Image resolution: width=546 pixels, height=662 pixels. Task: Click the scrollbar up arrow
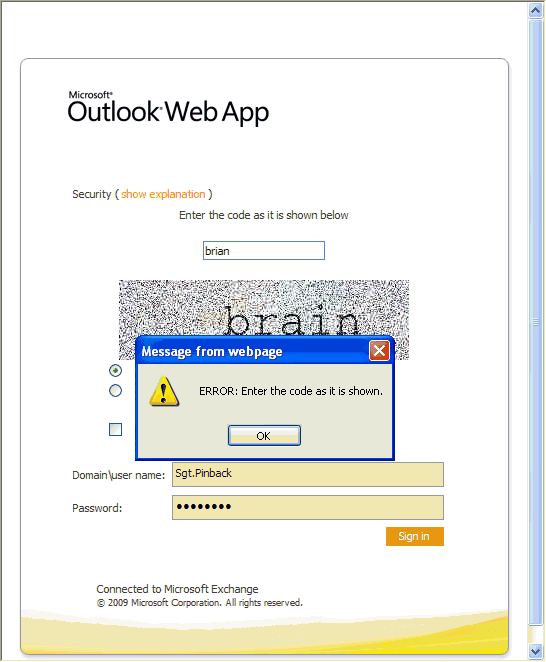point(535,10)
